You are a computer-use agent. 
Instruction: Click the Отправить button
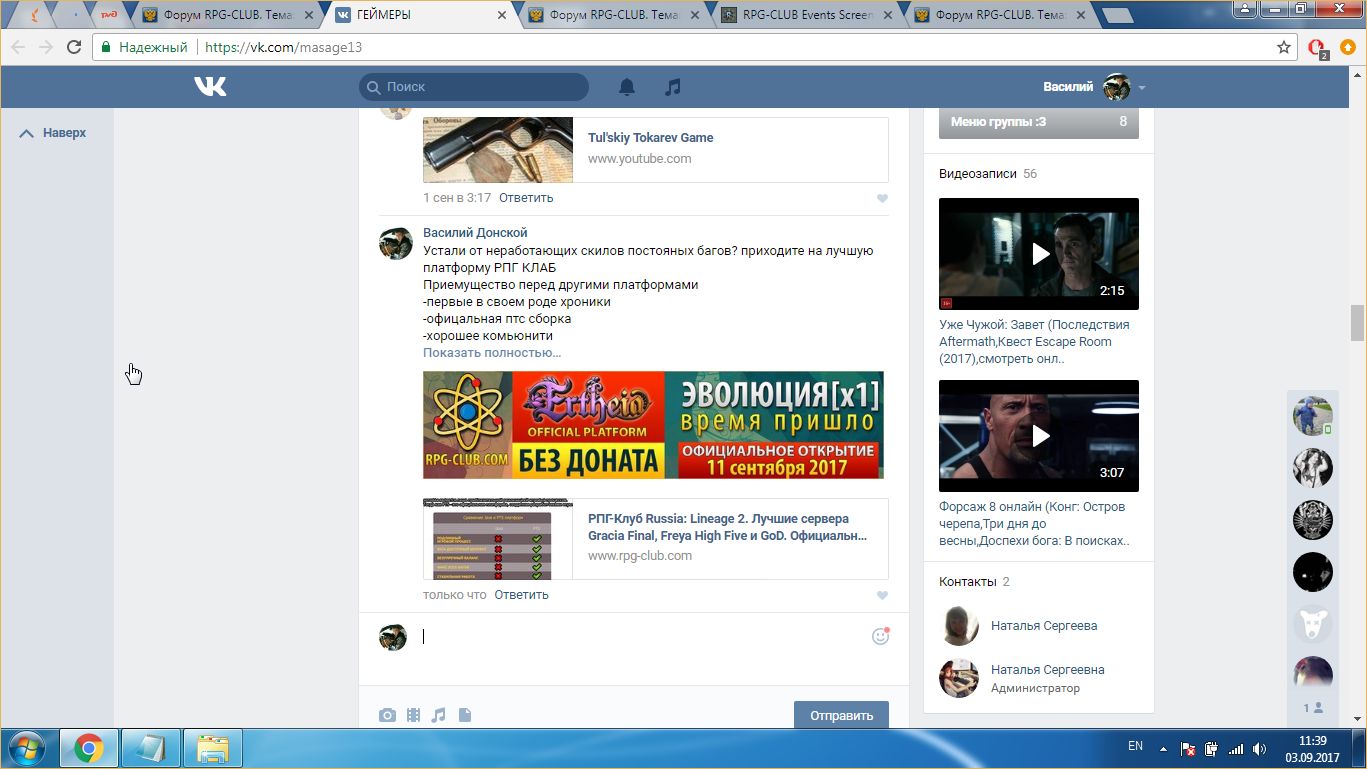[841, 715]
